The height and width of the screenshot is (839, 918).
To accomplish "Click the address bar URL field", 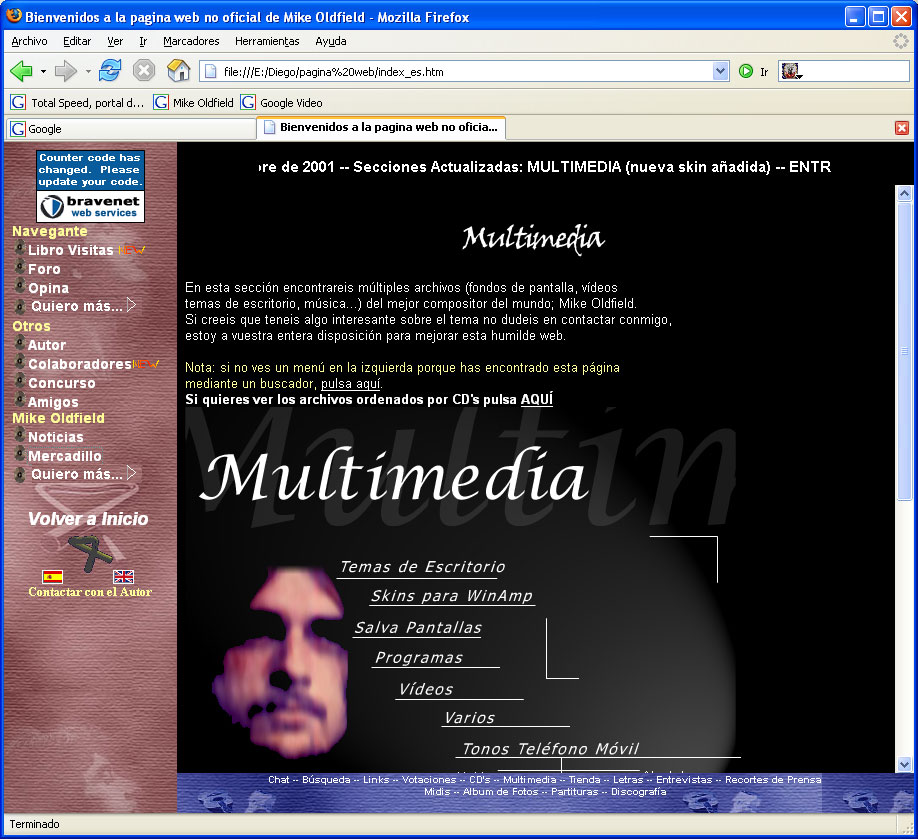I will coord(465,72).
